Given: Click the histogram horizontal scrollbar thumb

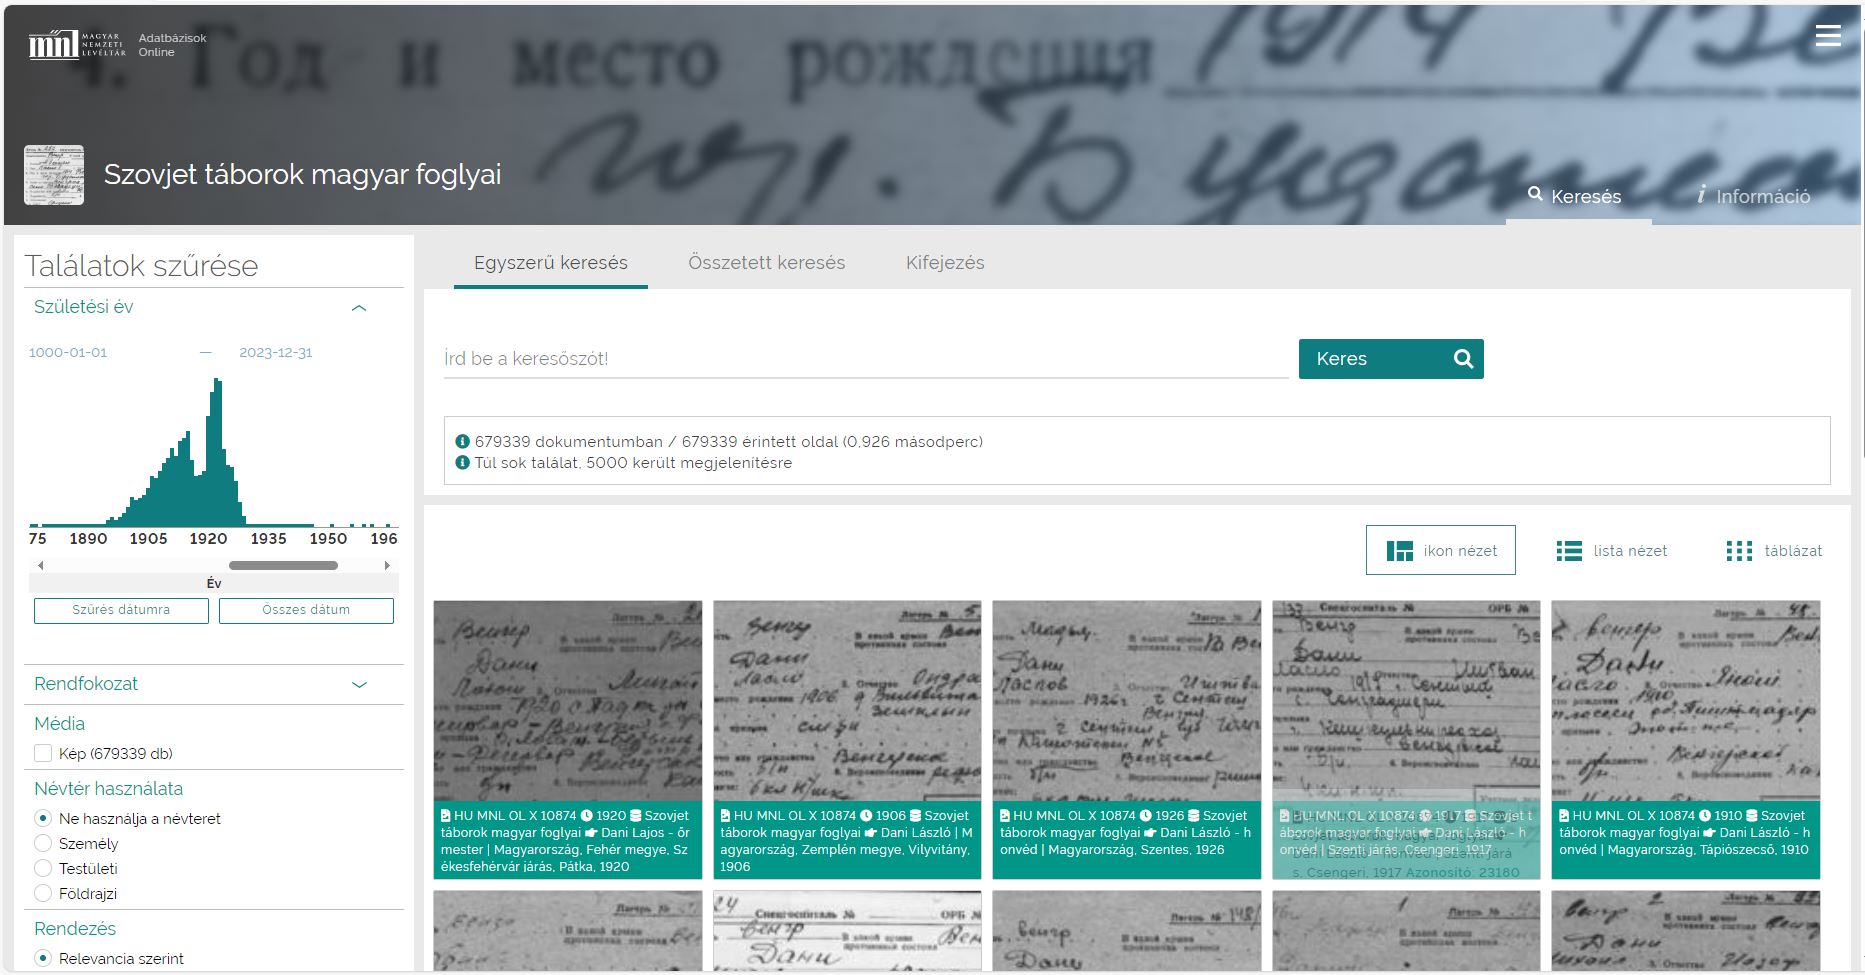Looking at the screenshot, I should tap(283, 566).
